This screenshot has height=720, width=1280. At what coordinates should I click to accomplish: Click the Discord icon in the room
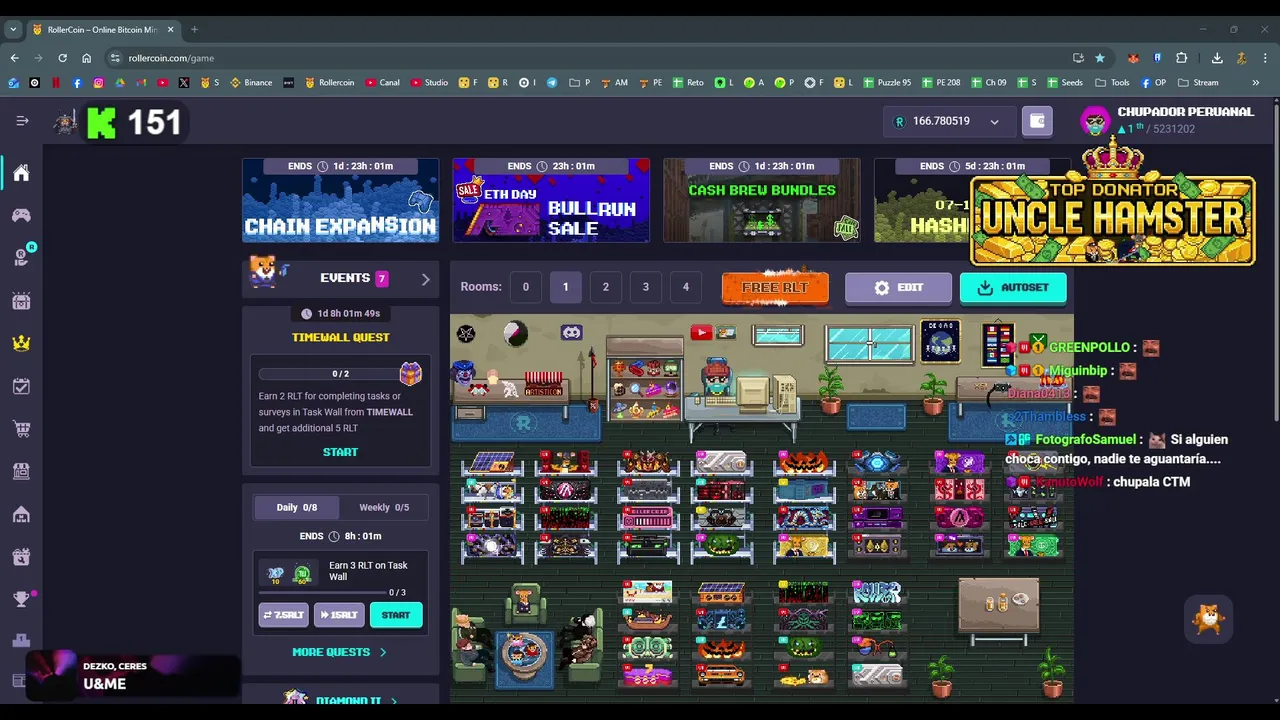tap(571, 332)
